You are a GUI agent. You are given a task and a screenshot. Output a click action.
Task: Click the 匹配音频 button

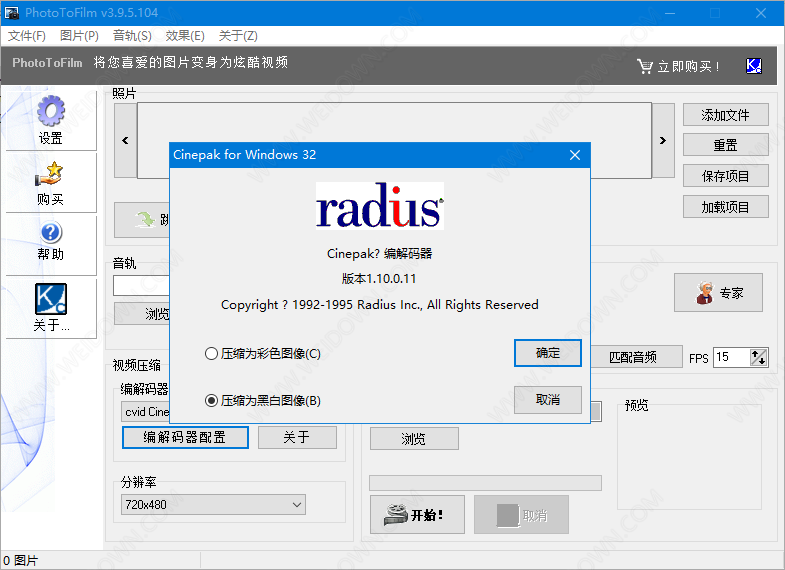pyautogui.click(x=636, y=357)
